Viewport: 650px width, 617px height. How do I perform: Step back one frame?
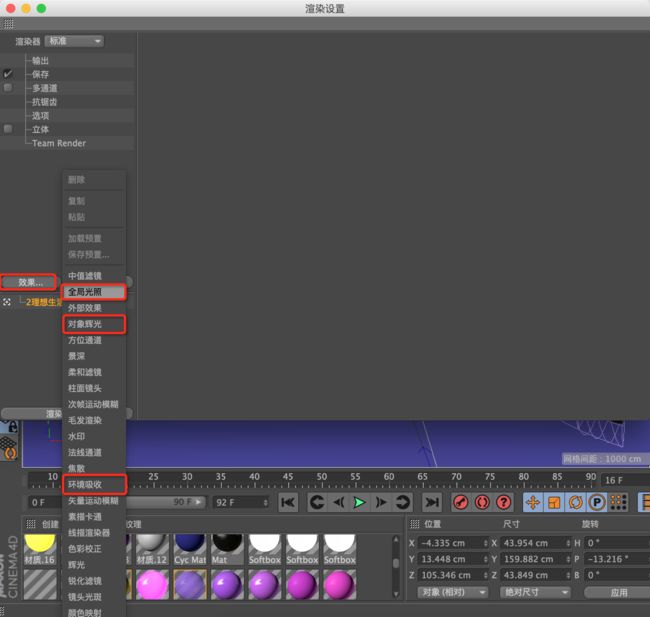point(339,503)
